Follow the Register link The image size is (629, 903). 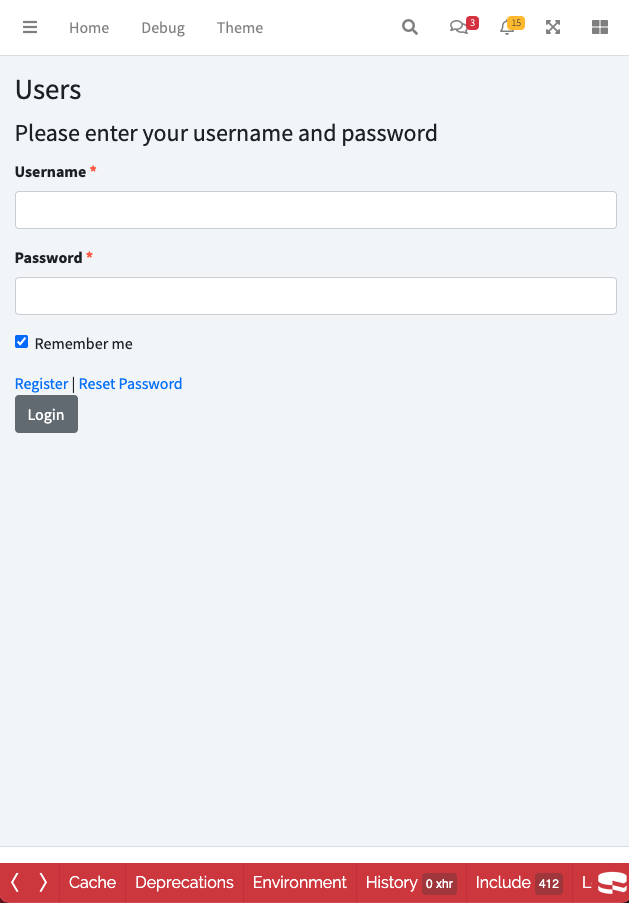42,384
